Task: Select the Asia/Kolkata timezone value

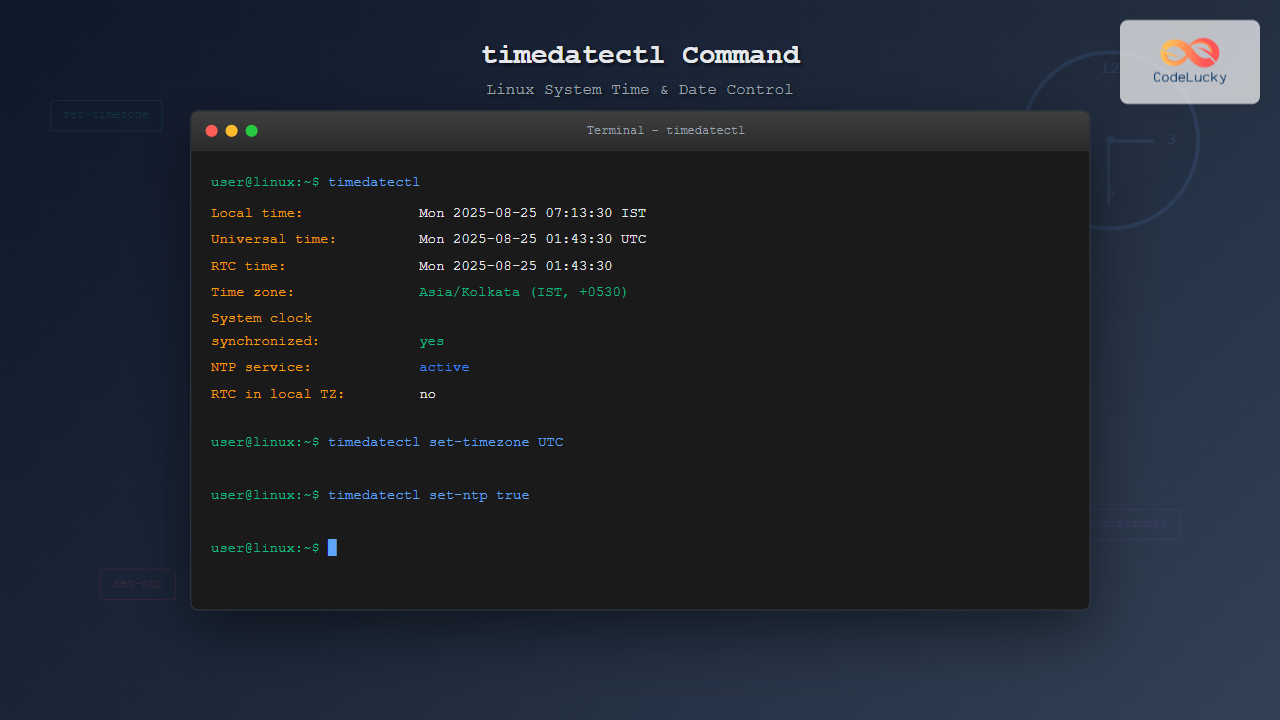Action: 523,291
